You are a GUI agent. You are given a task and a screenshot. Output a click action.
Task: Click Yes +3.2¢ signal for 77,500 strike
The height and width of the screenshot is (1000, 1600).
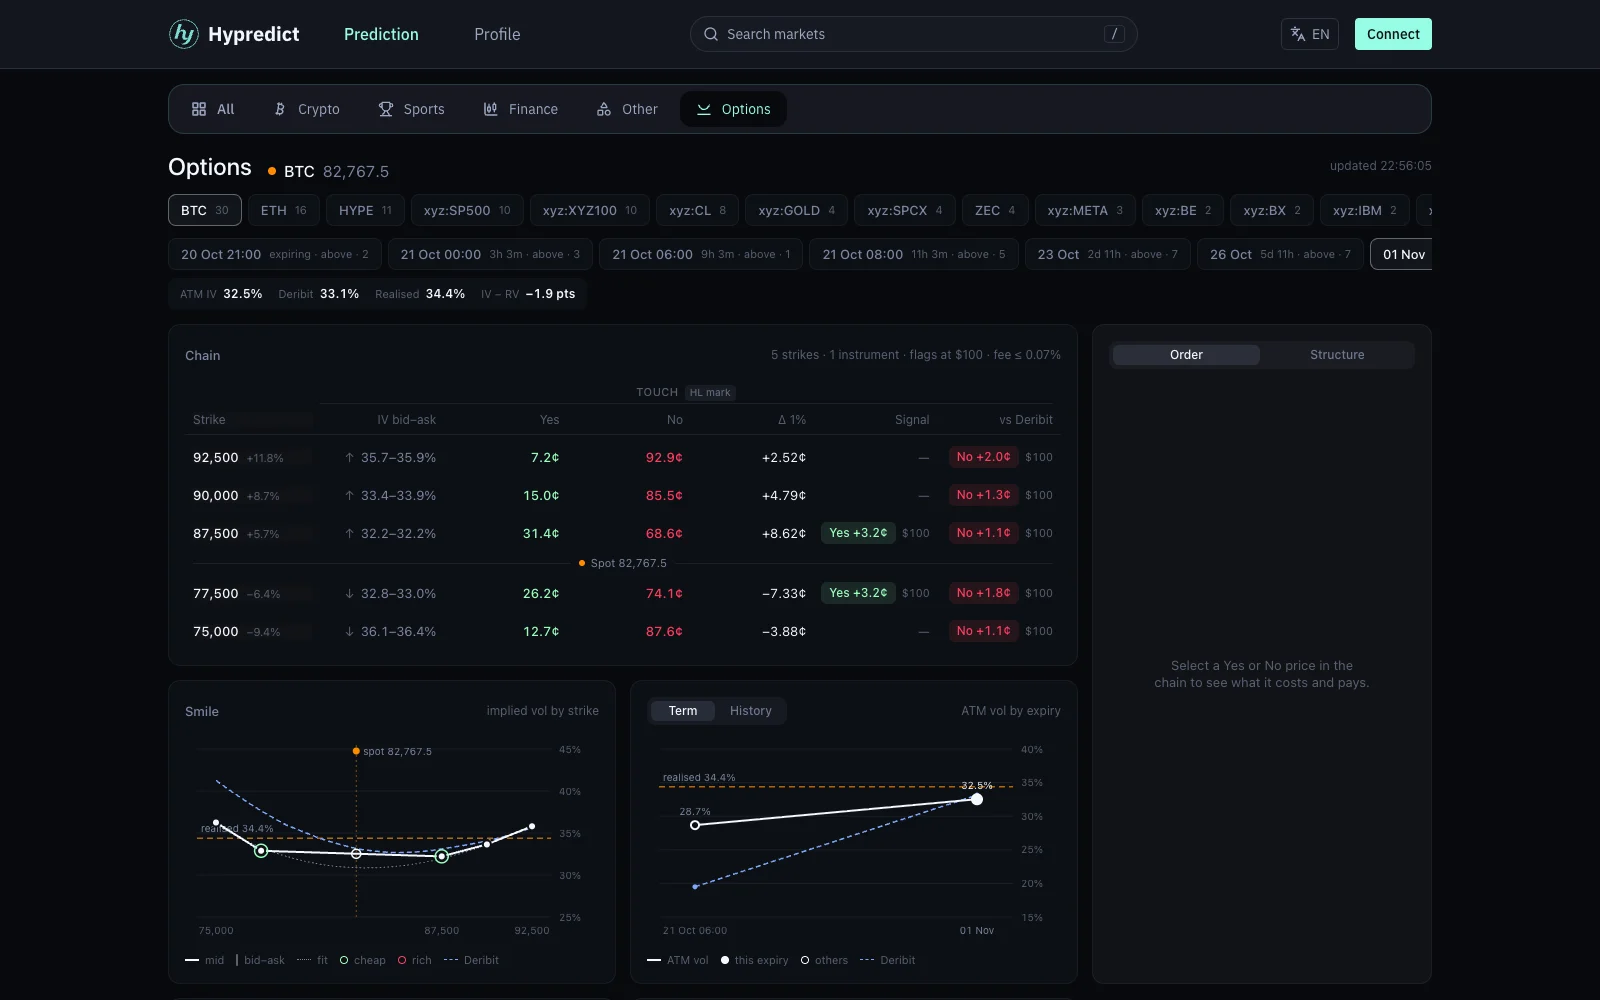(858, 593)
